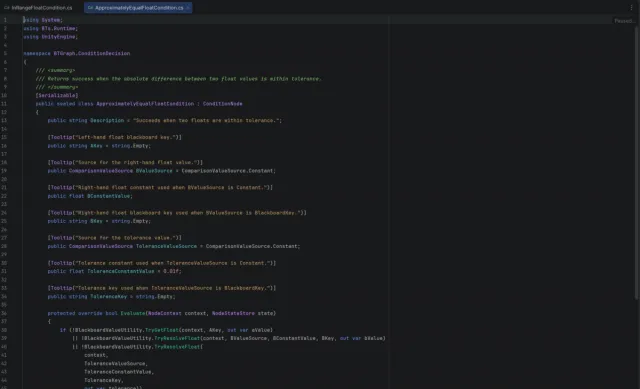Click the '0.01f' default value
The width and height of the screenshot is (640, 389).
click(171, 271)
